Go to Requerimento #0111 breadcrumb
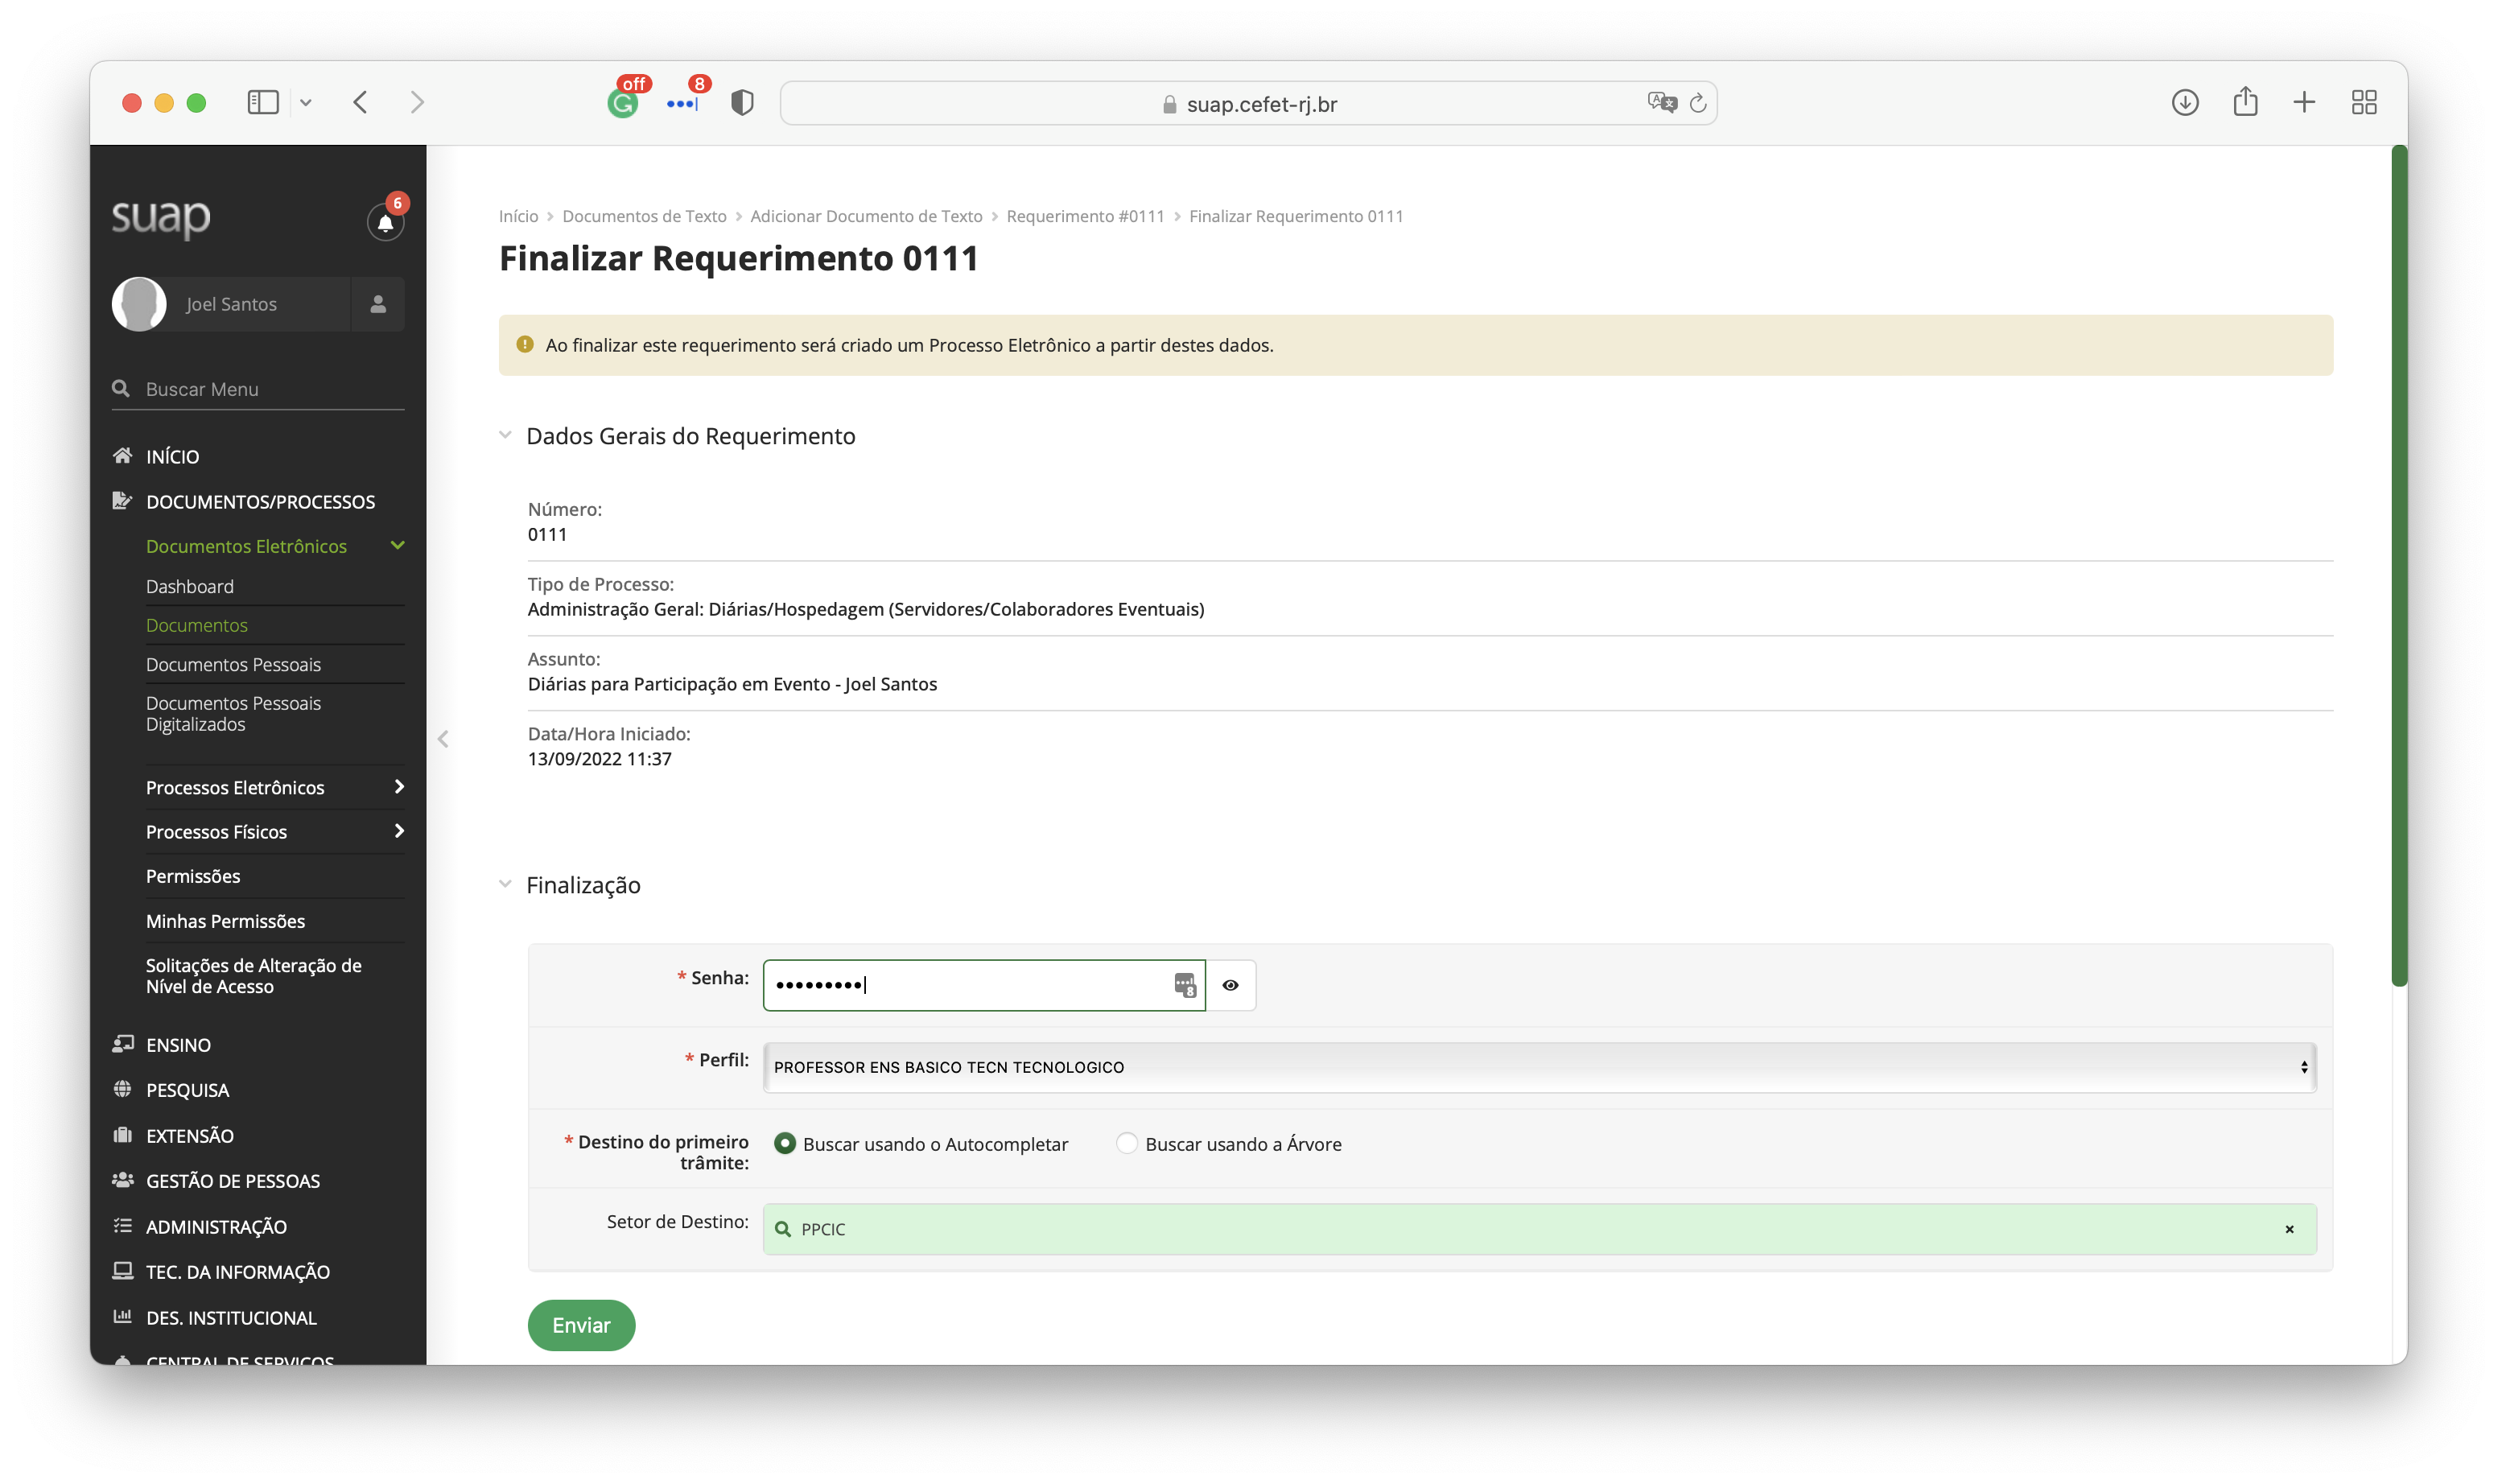 pos(1085,216)
